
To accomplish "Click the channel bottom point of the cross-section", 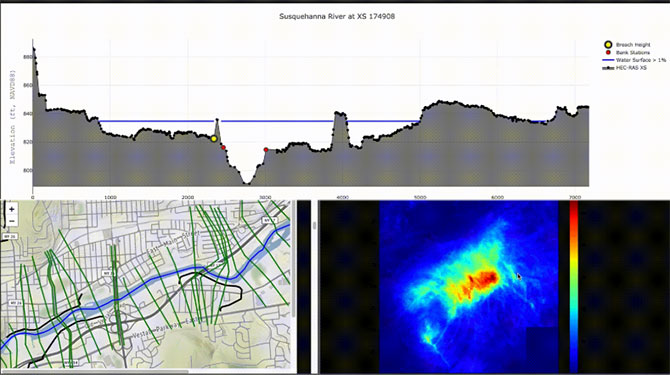I will tap(247, 183).
